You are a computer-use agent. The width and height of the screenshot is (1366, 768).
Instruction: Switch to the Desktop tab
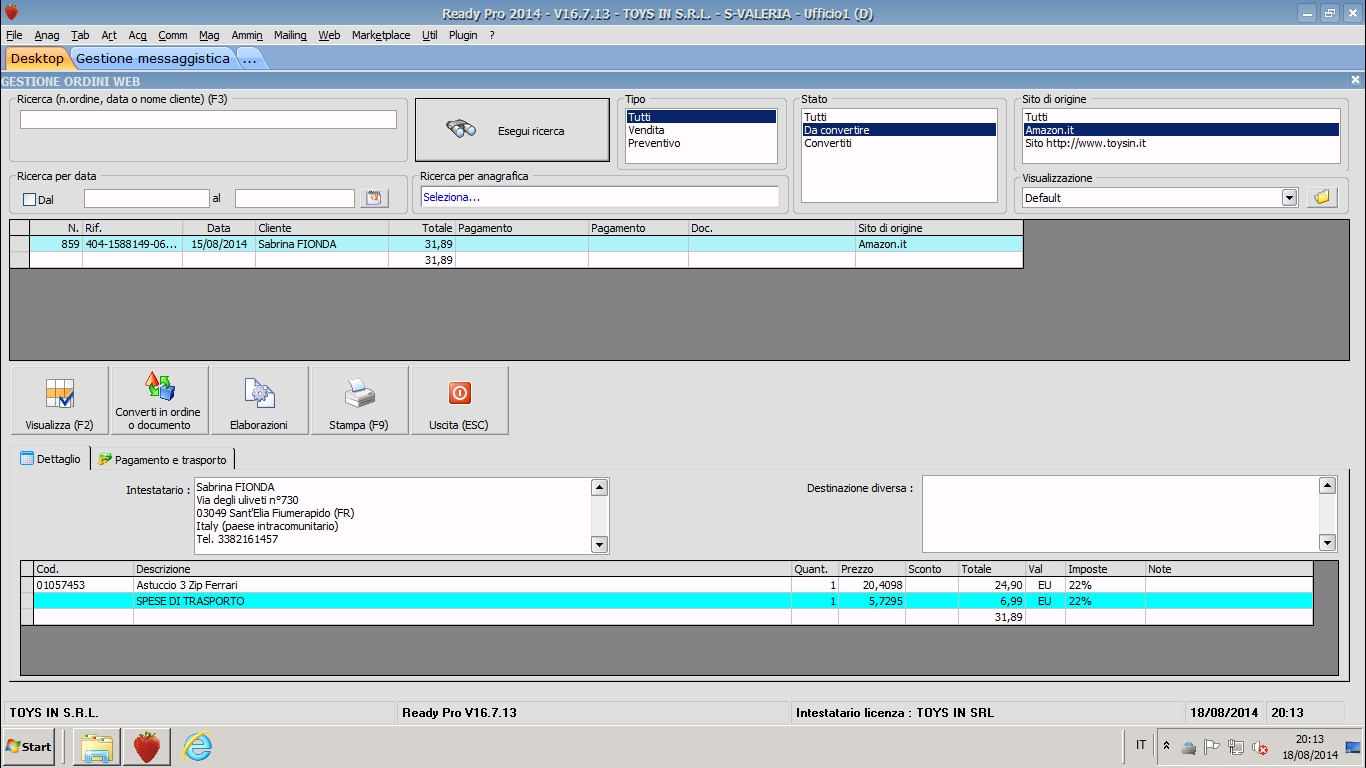(37, 58)
